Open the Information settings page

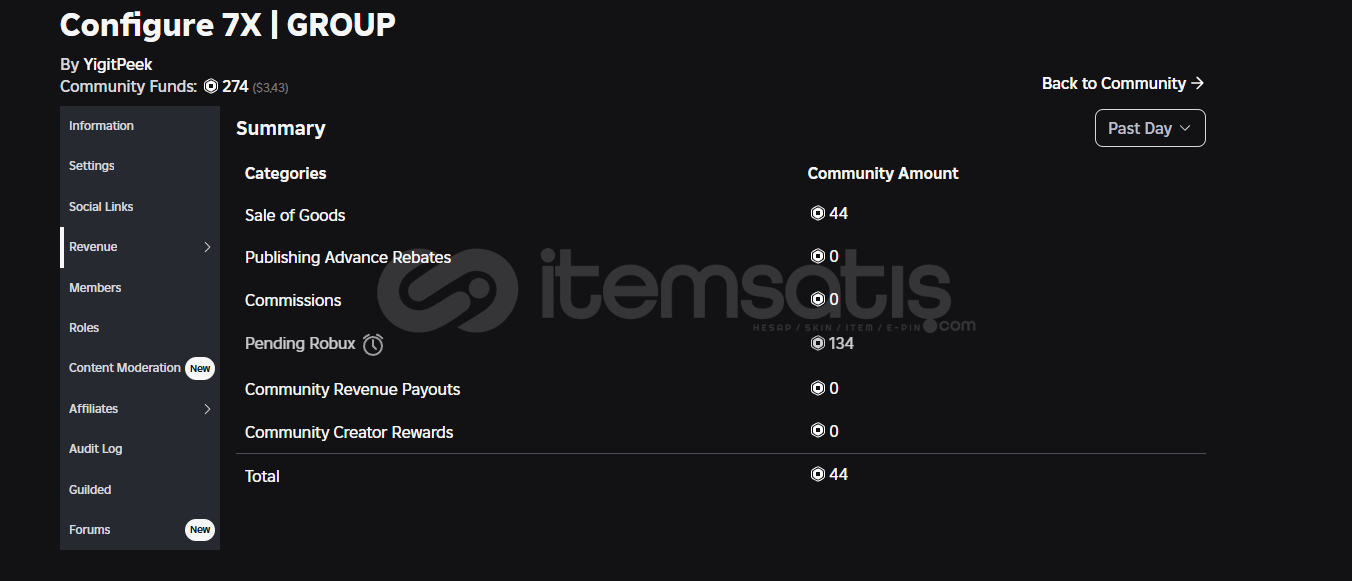[x=101, y=126]
